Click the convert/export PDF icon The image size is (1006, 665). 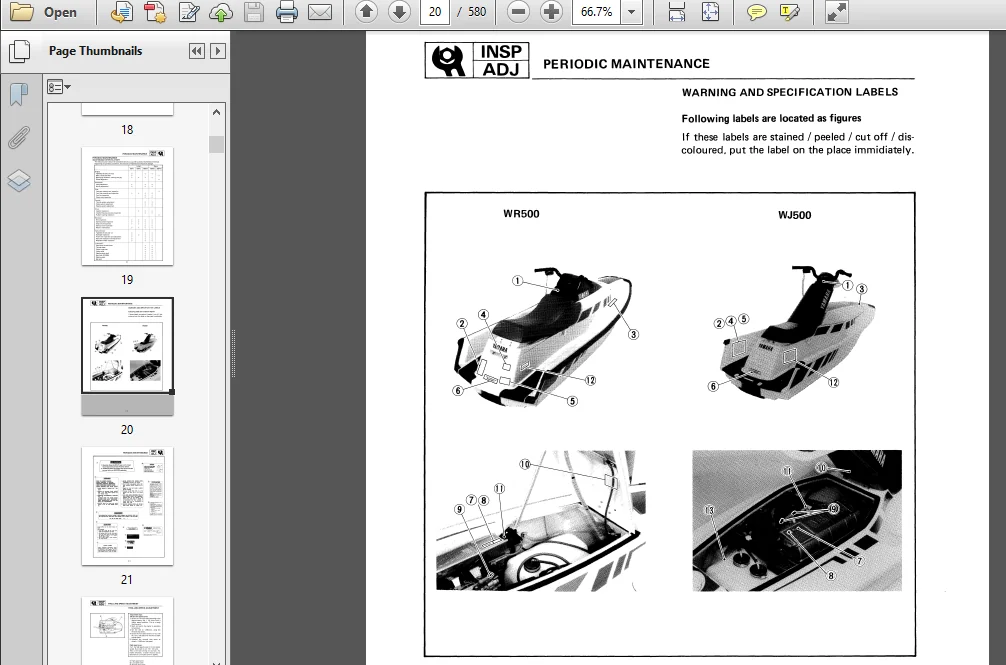[x=121, y=12]
